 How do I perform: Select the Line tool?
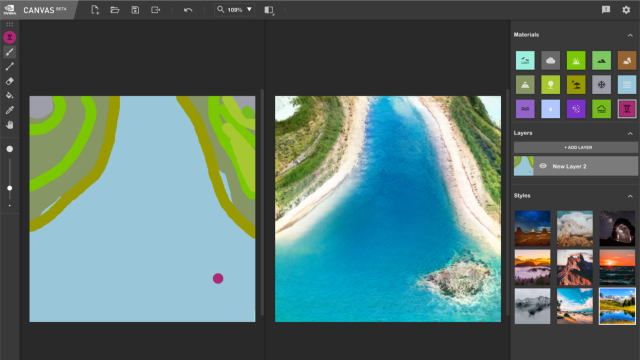pyautogui.click(x=10, y=67)
